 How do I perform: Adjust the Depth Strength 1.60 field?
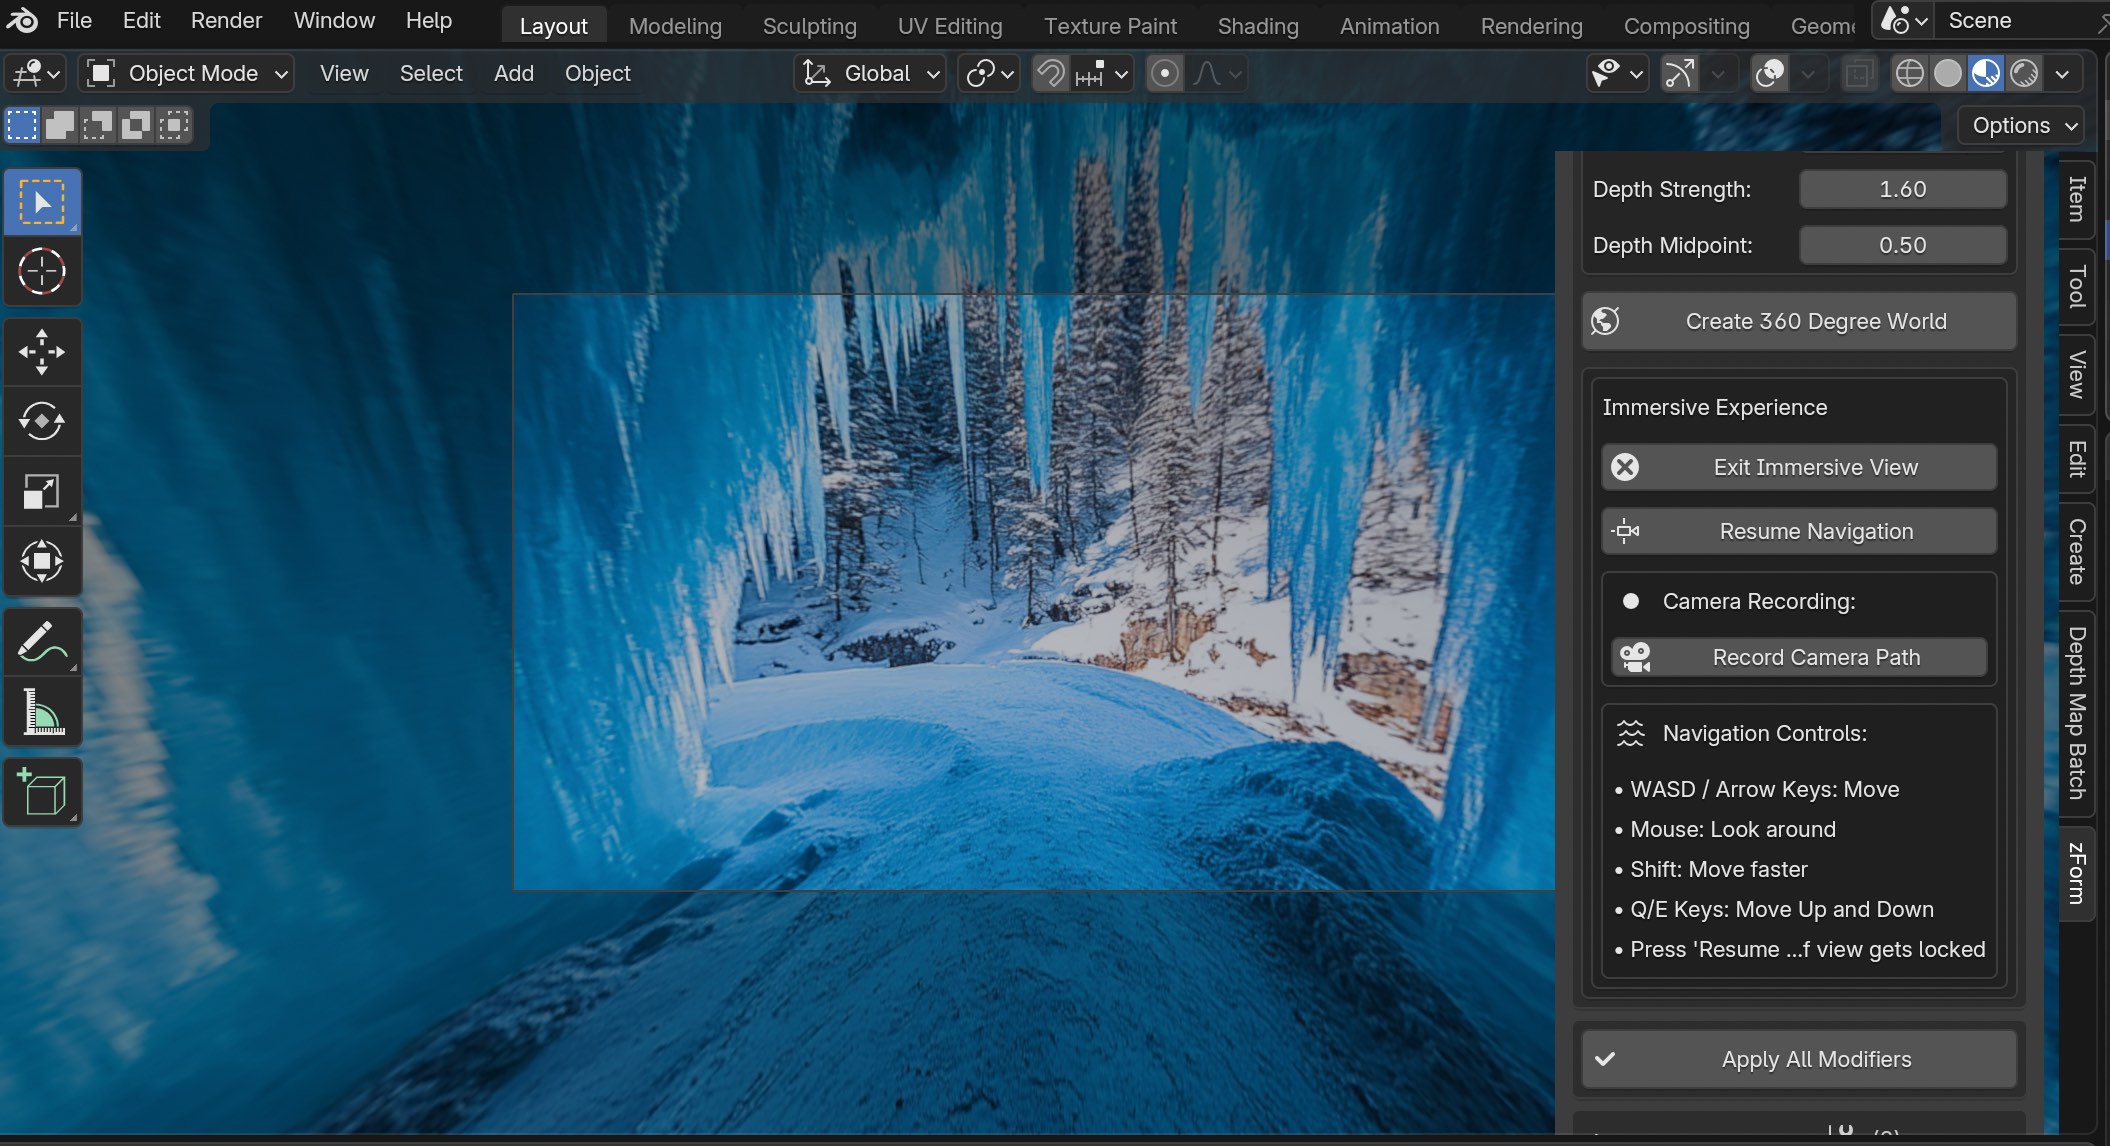point(1902,189)
